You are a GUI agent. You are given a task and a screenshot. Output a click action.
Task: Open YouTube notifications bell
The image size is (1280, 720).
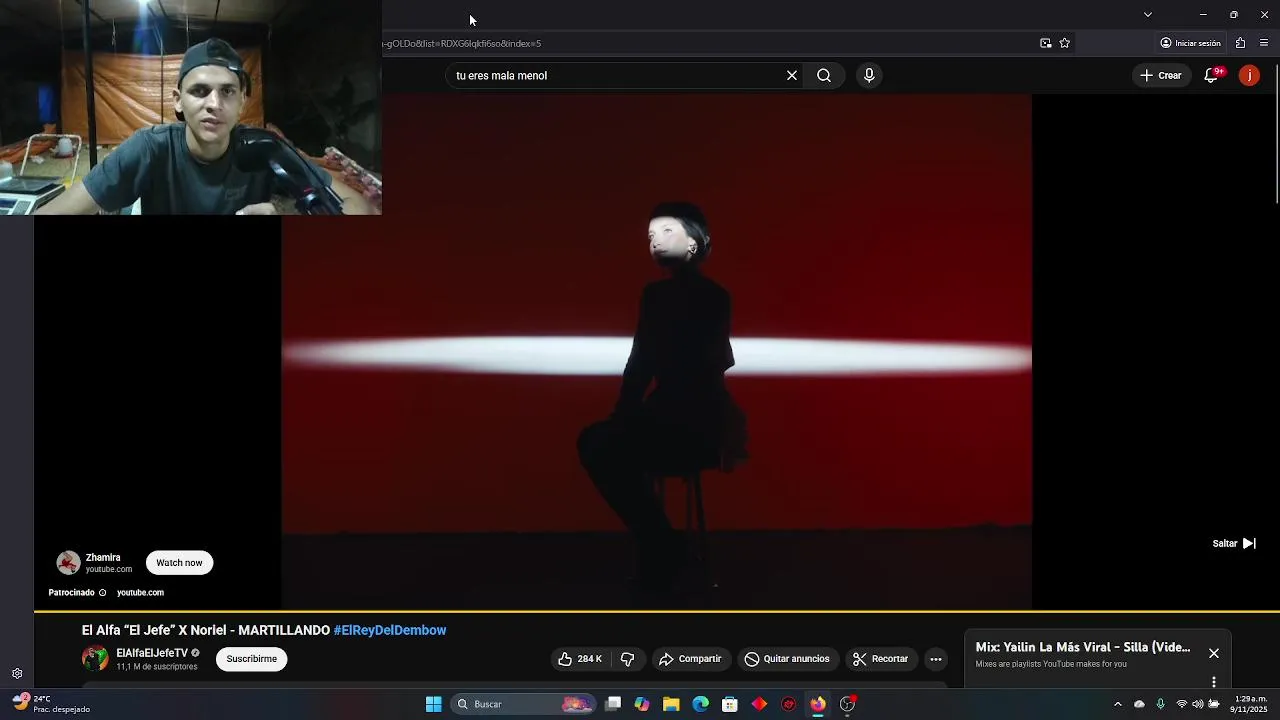click(x=1211, y=75)
